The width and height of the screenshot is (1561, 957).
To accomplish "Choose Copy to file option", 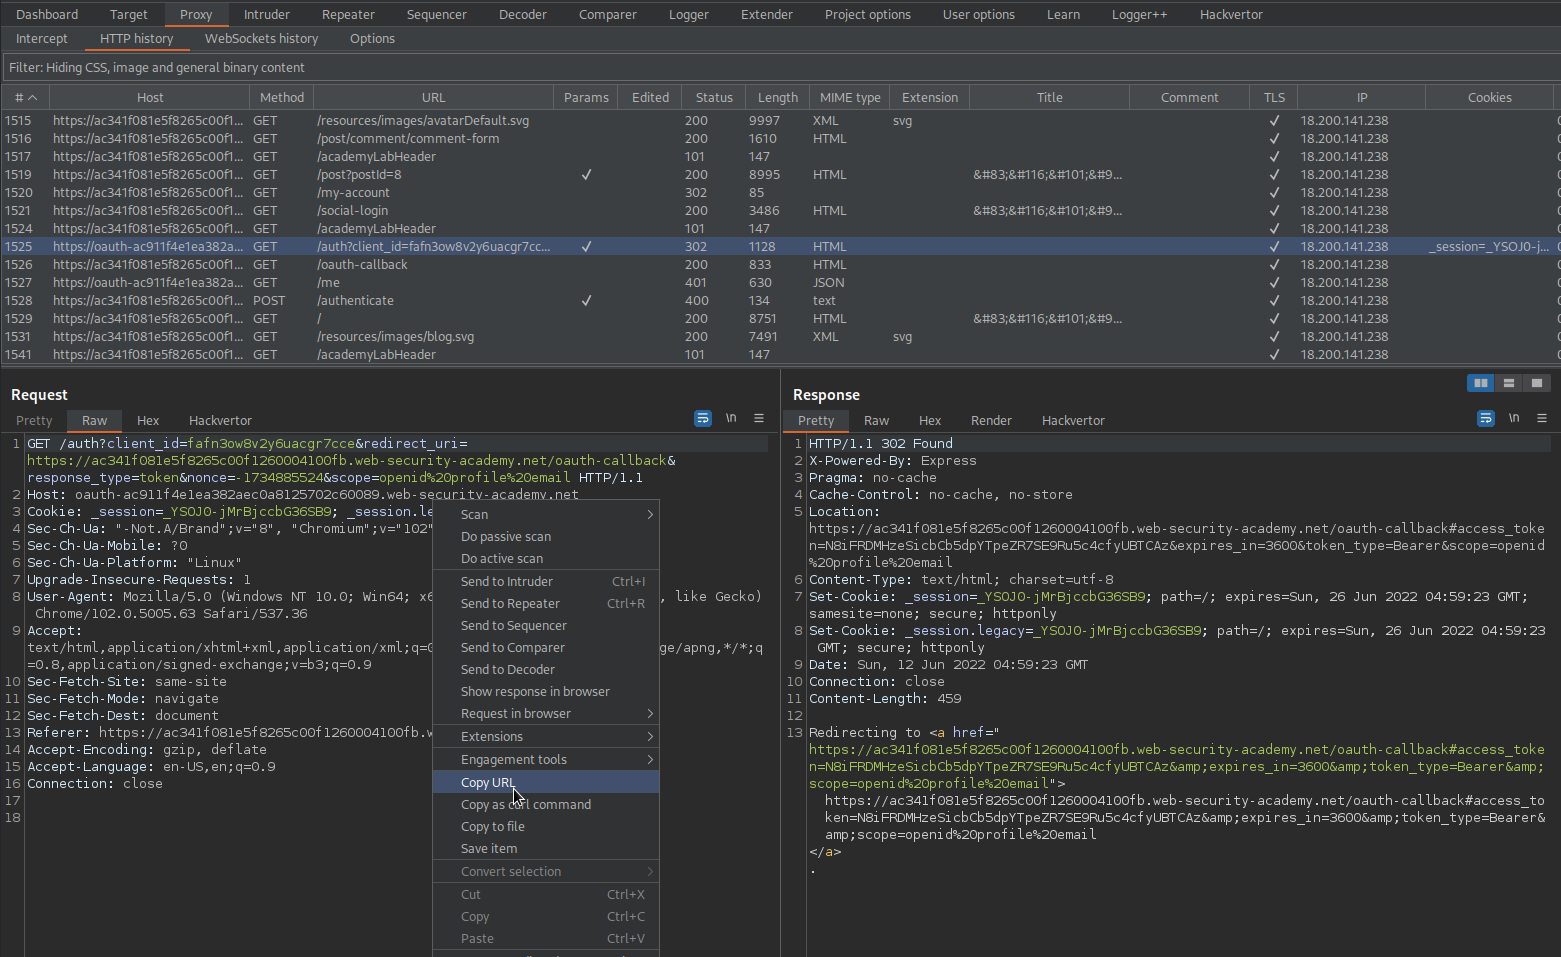I will coord(546,826).
